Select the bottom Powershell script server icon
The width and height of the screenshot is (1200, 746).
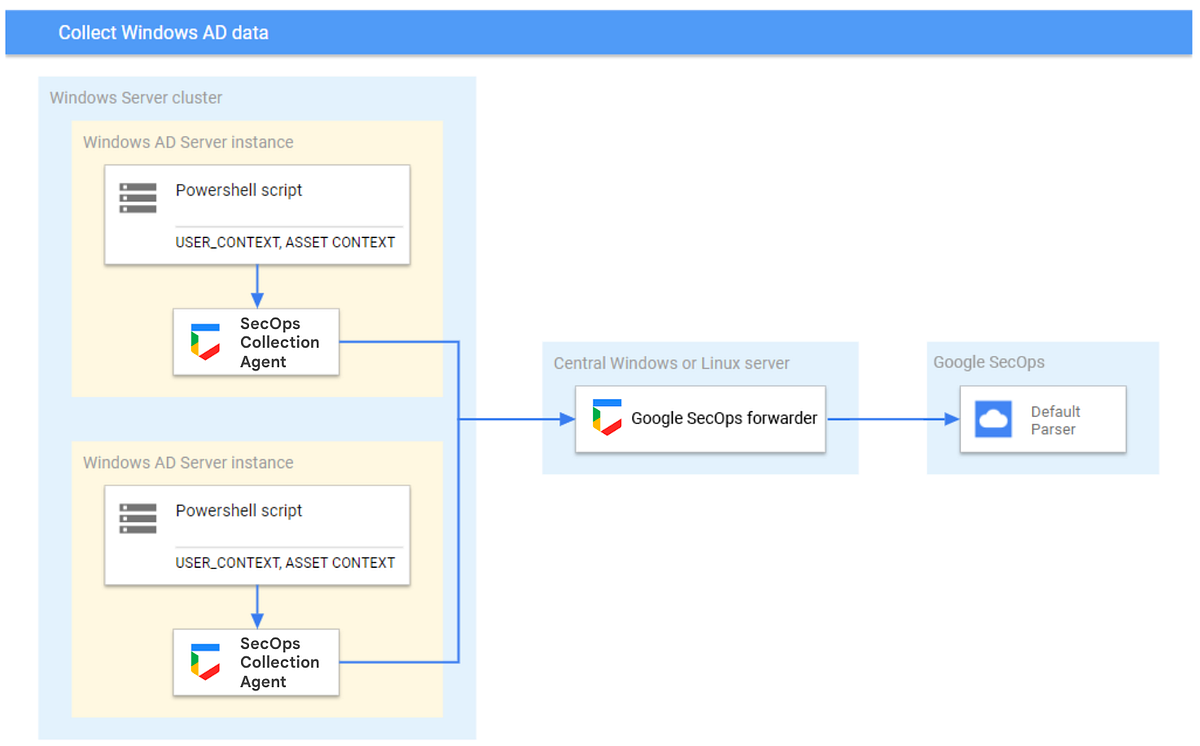point(137,517)
